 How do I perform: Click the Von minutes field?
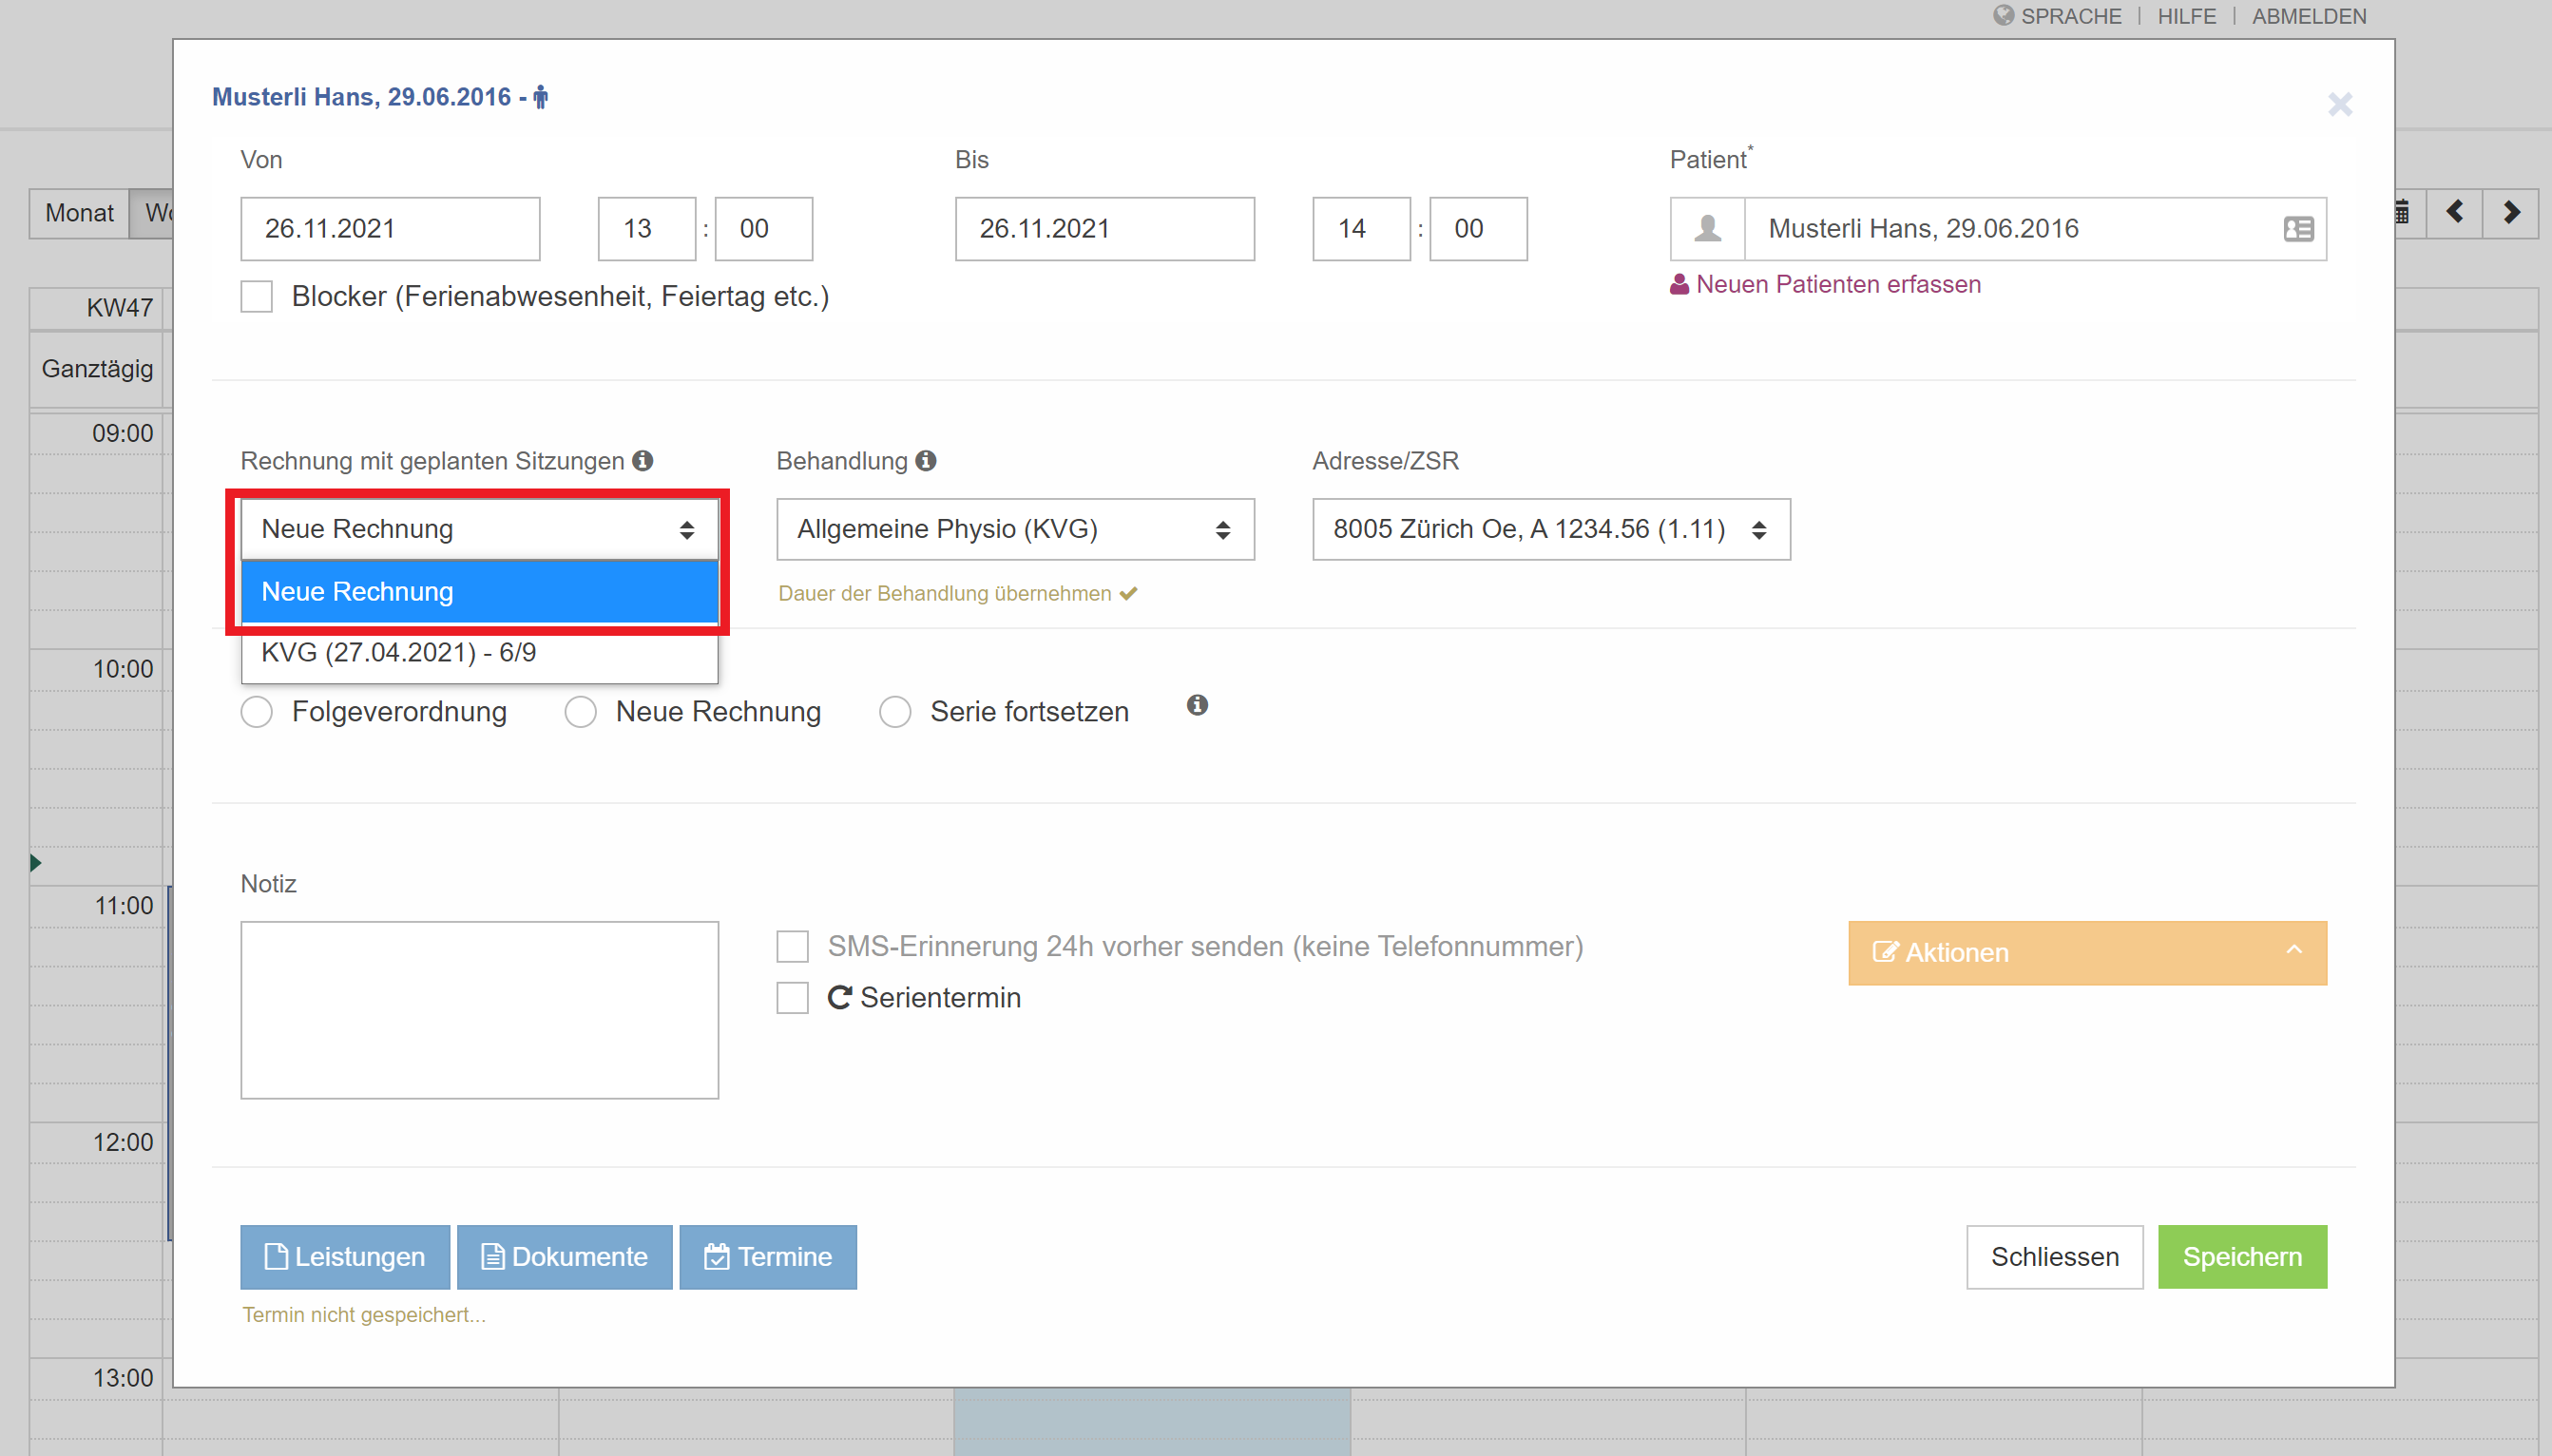[x=764, y=229]
